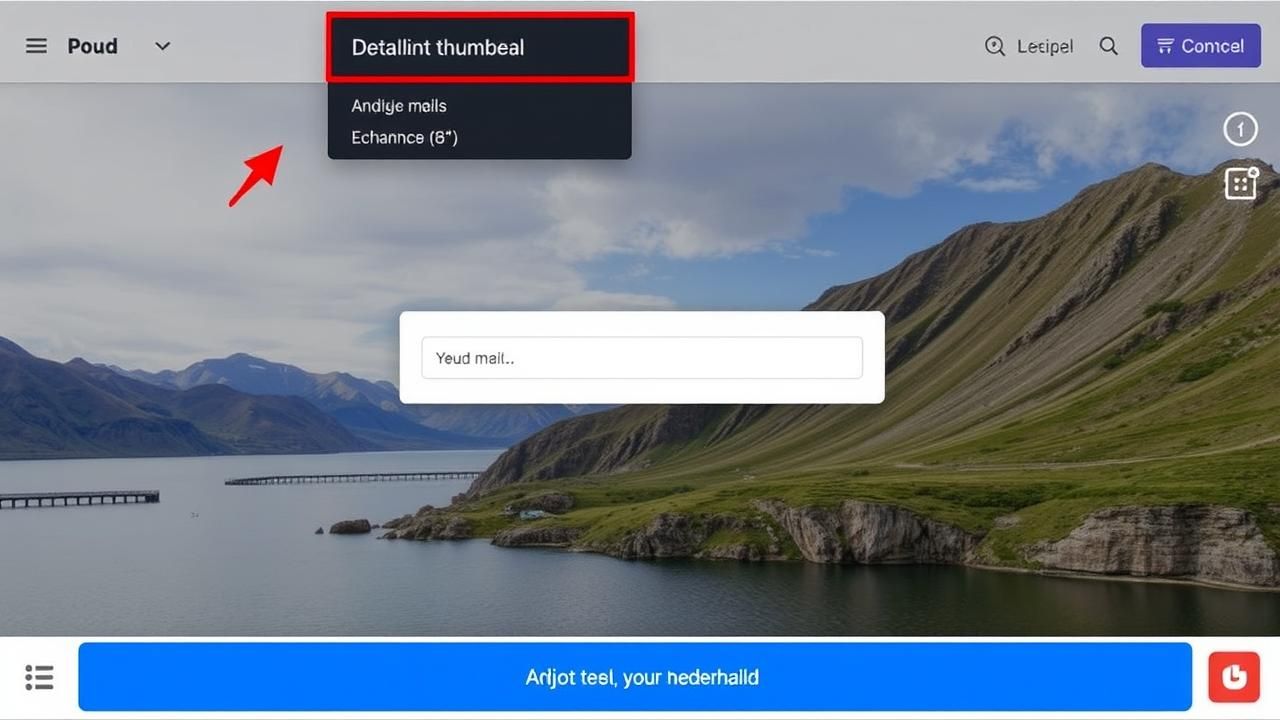Image resolution: width=1280 pixels, height=720 pixels.
Task: Click the cart icon inside Concel button
Action: 1165,46
